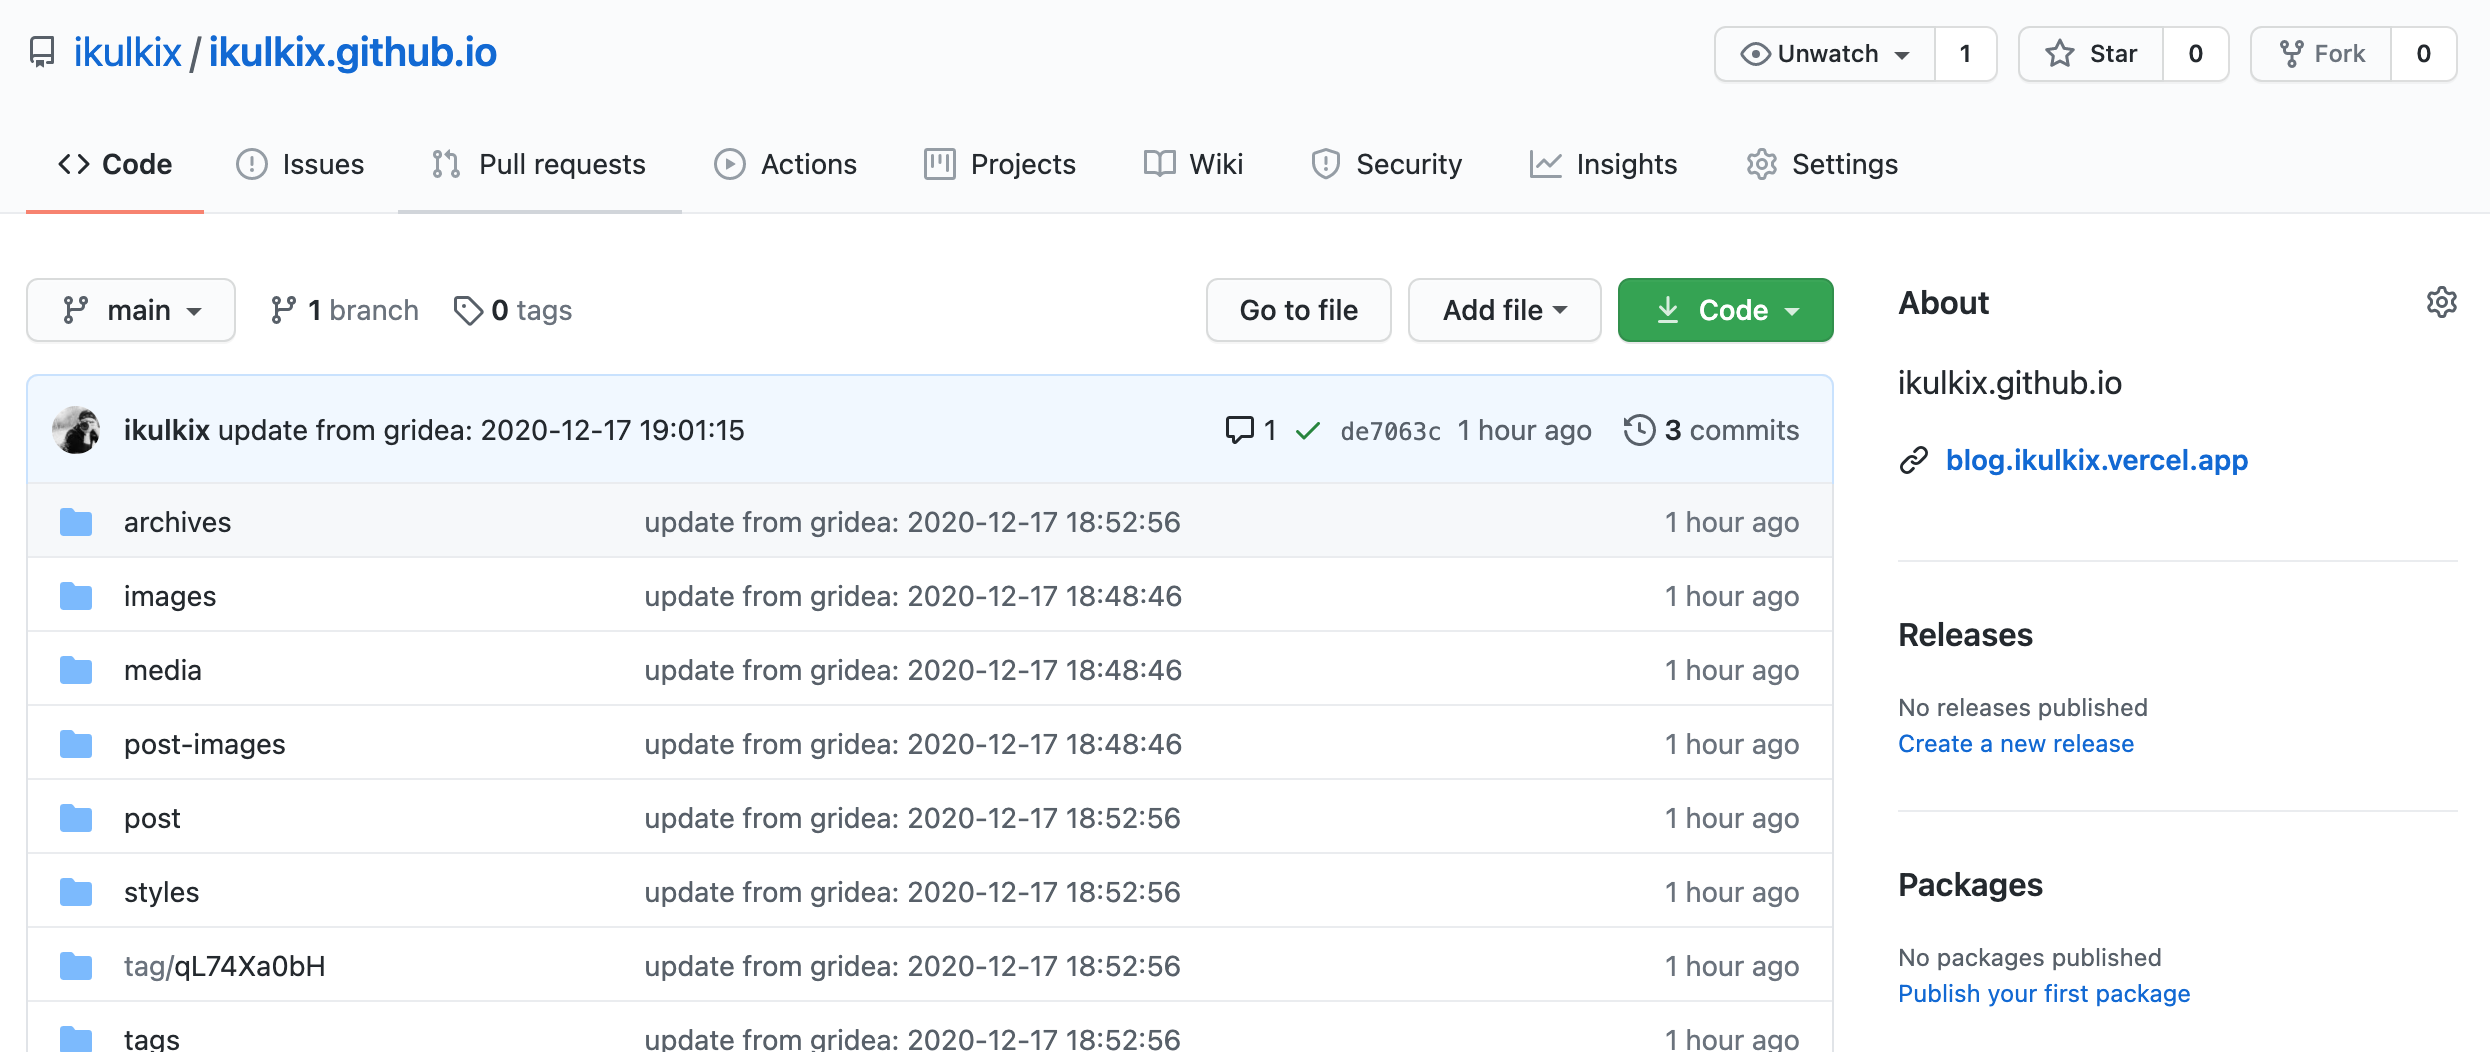
Task: Open the media folder
Action: [162, 670]
